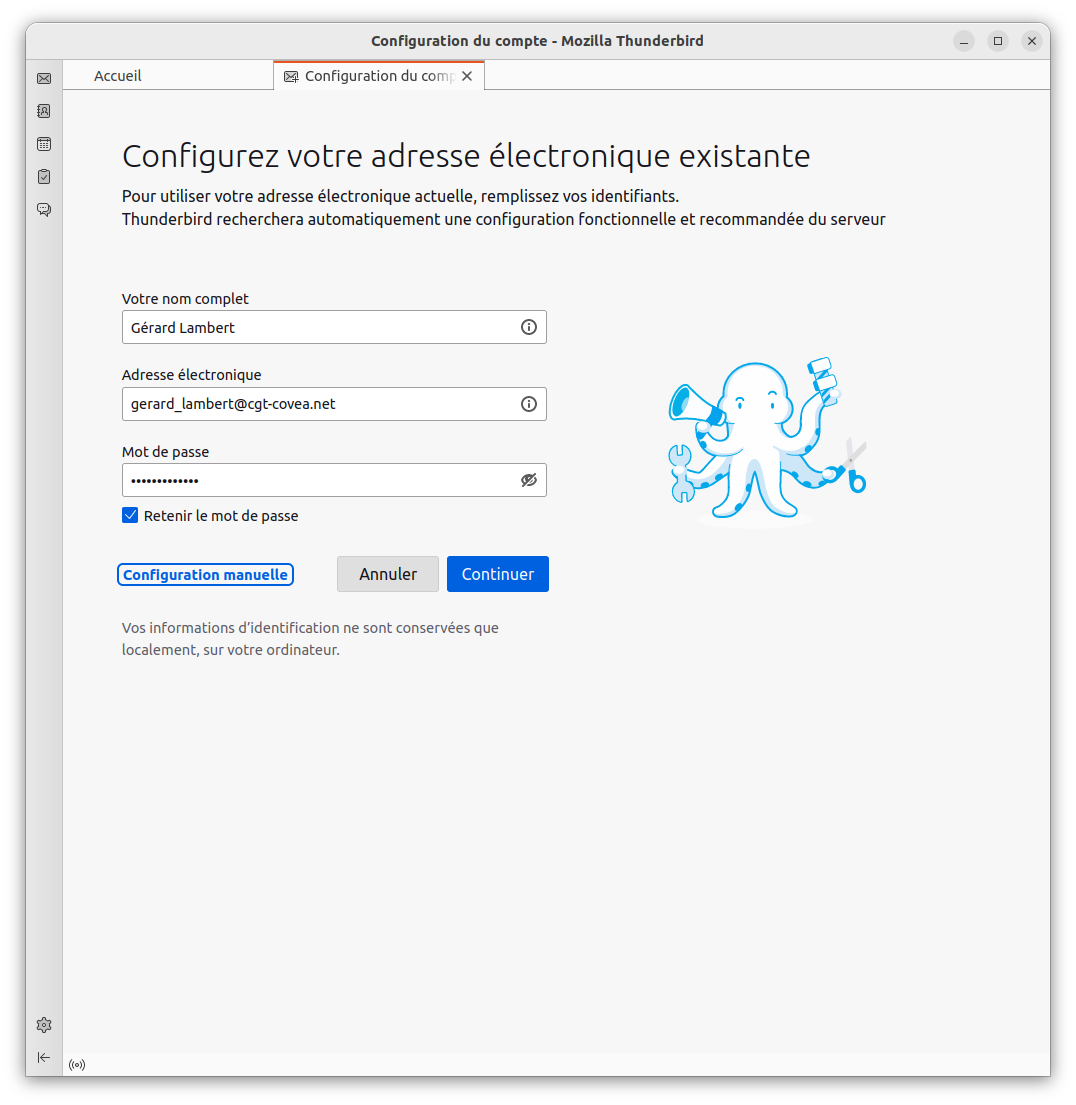
Task: Show info tooltip for 'Votre nom complet' field
Action: click(528, 327)
